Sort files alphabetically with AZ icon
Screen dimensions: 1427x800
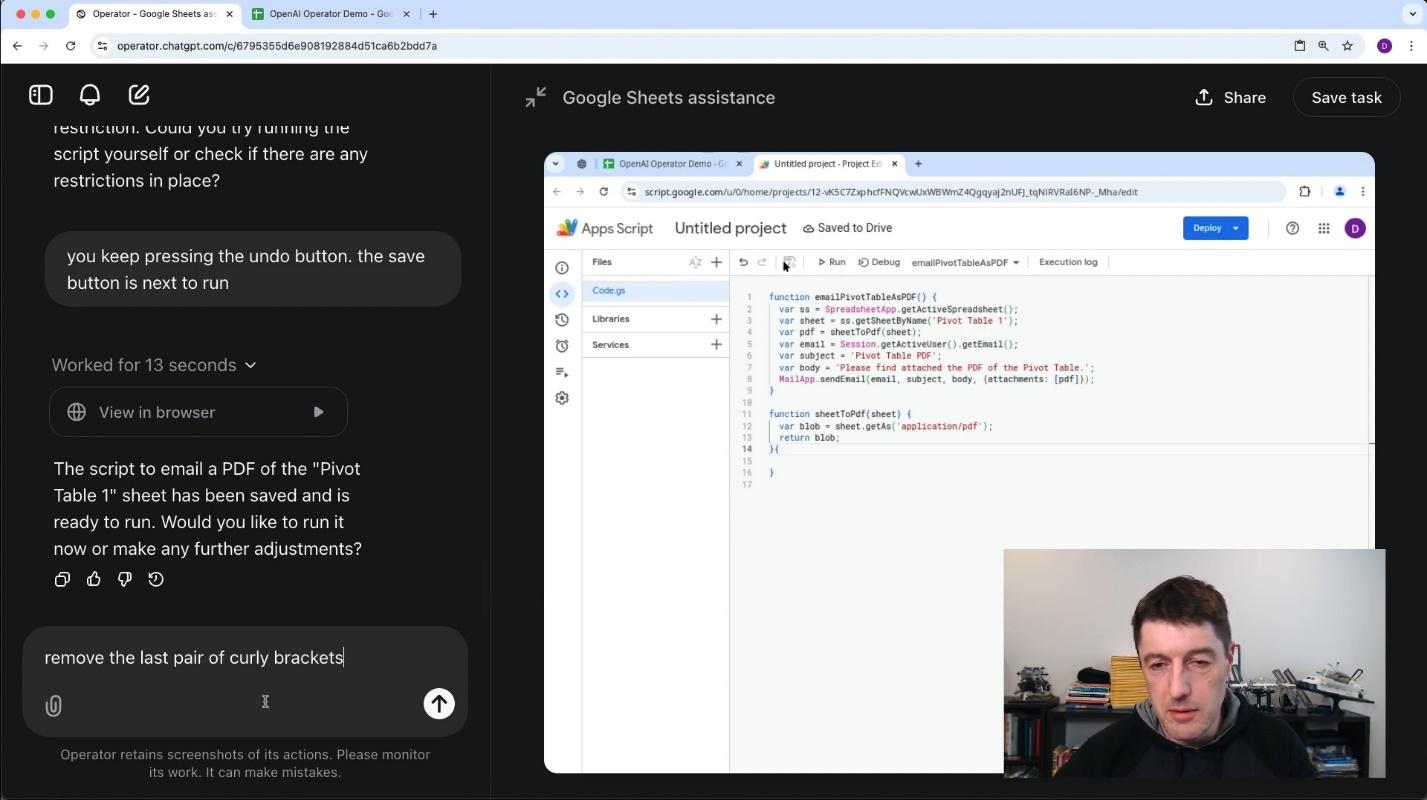coord(695,262)
